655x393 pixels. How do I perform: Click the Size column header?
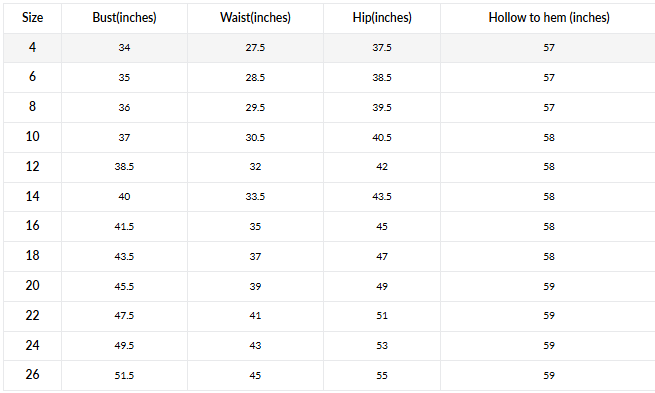click(x=33, y=18)
